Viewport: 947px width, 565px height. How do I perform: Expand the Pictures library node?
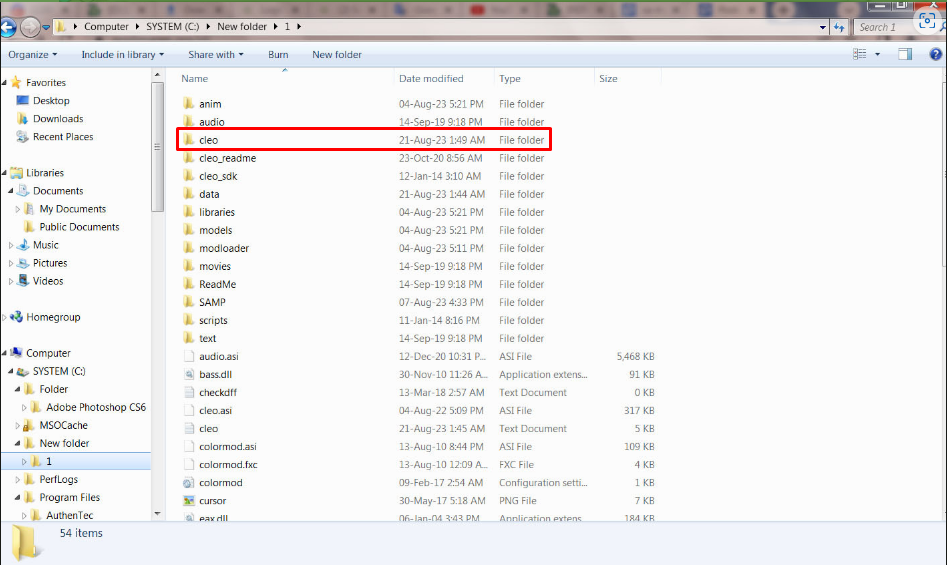click(11, 263)
